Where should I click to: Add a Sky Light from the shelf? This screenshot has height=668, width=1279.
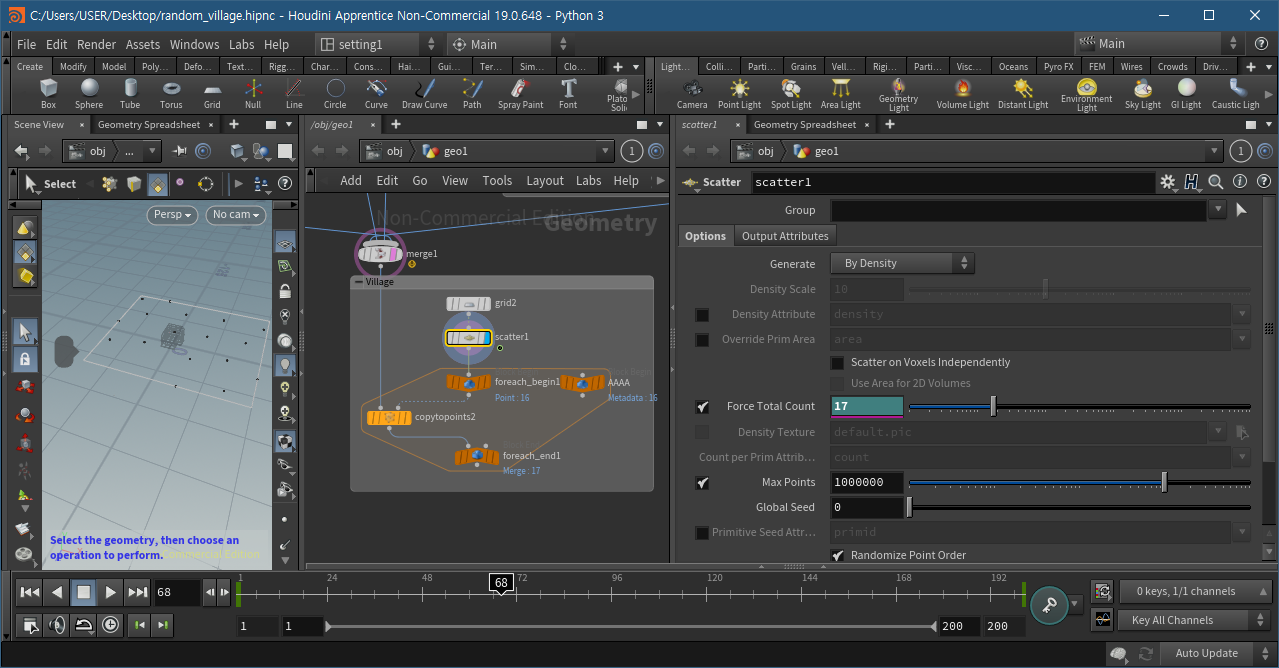pos(1142,94)
